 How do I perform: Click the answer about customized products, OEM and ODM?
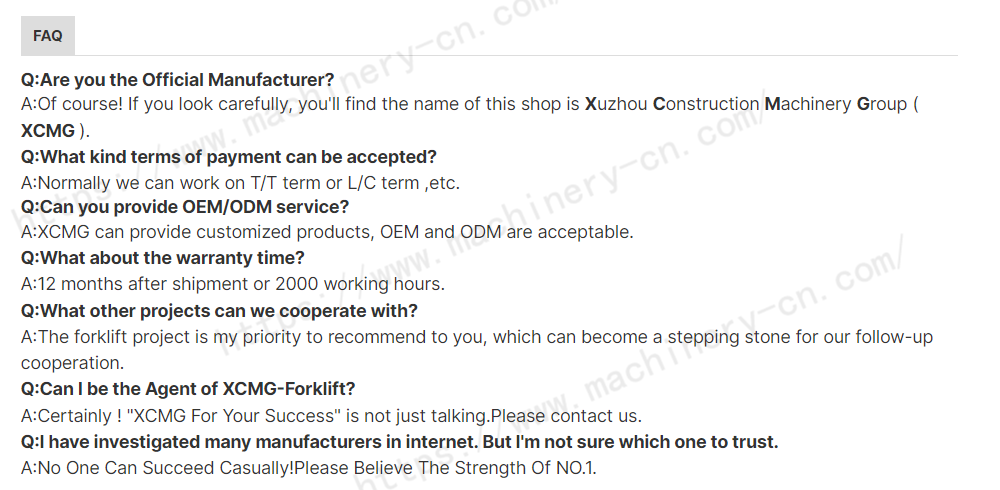coord(327,232)
